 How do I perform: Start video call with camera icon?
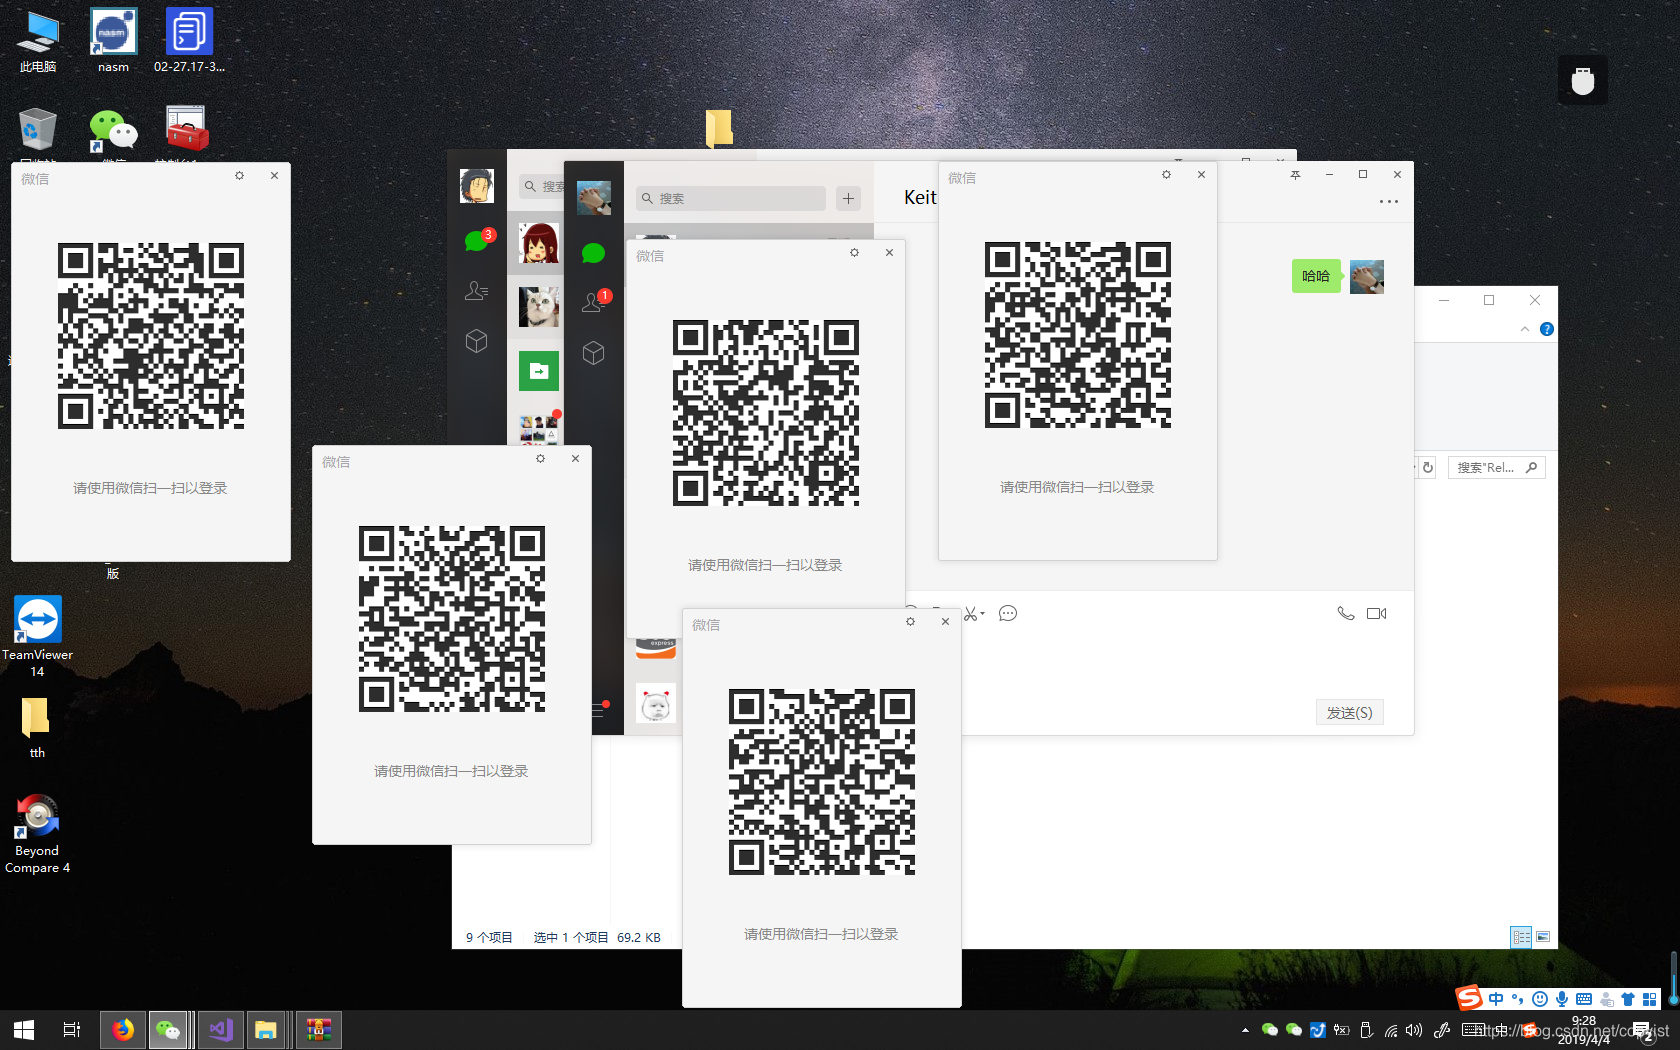(x=1376, y=613)
